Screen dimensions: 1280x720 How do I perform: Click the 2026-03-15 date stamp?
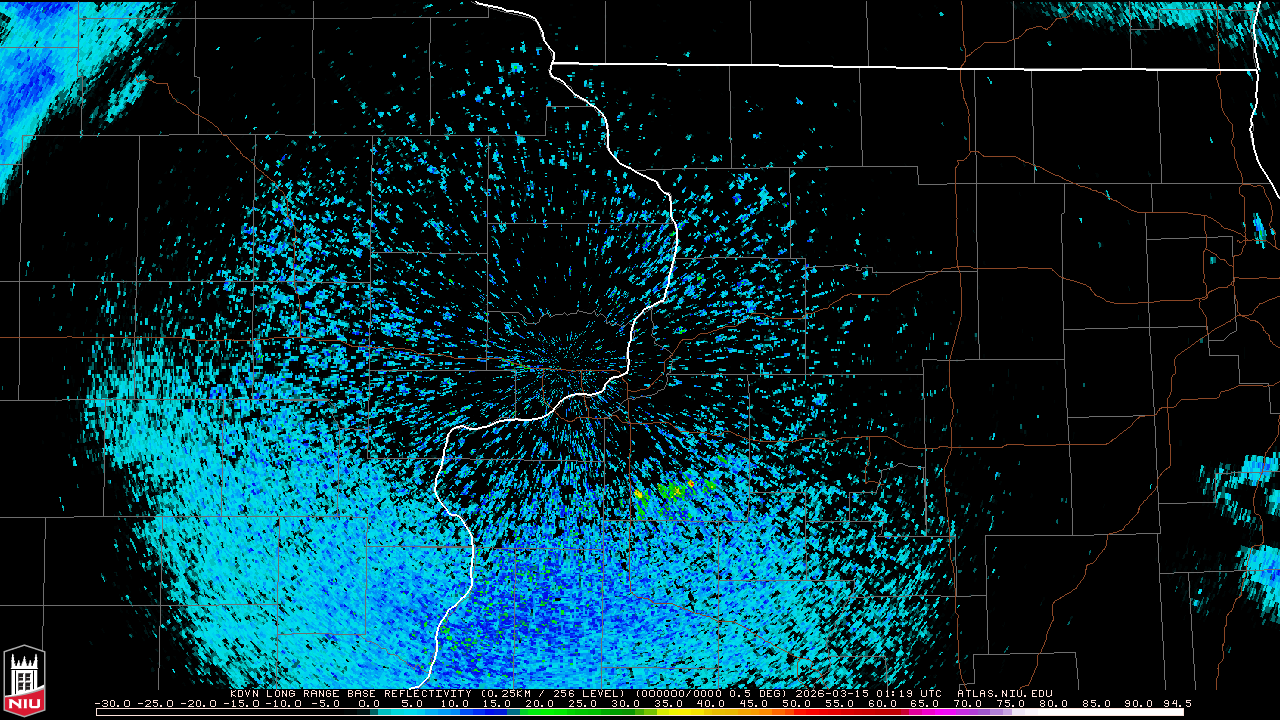(x=830, y=693)
